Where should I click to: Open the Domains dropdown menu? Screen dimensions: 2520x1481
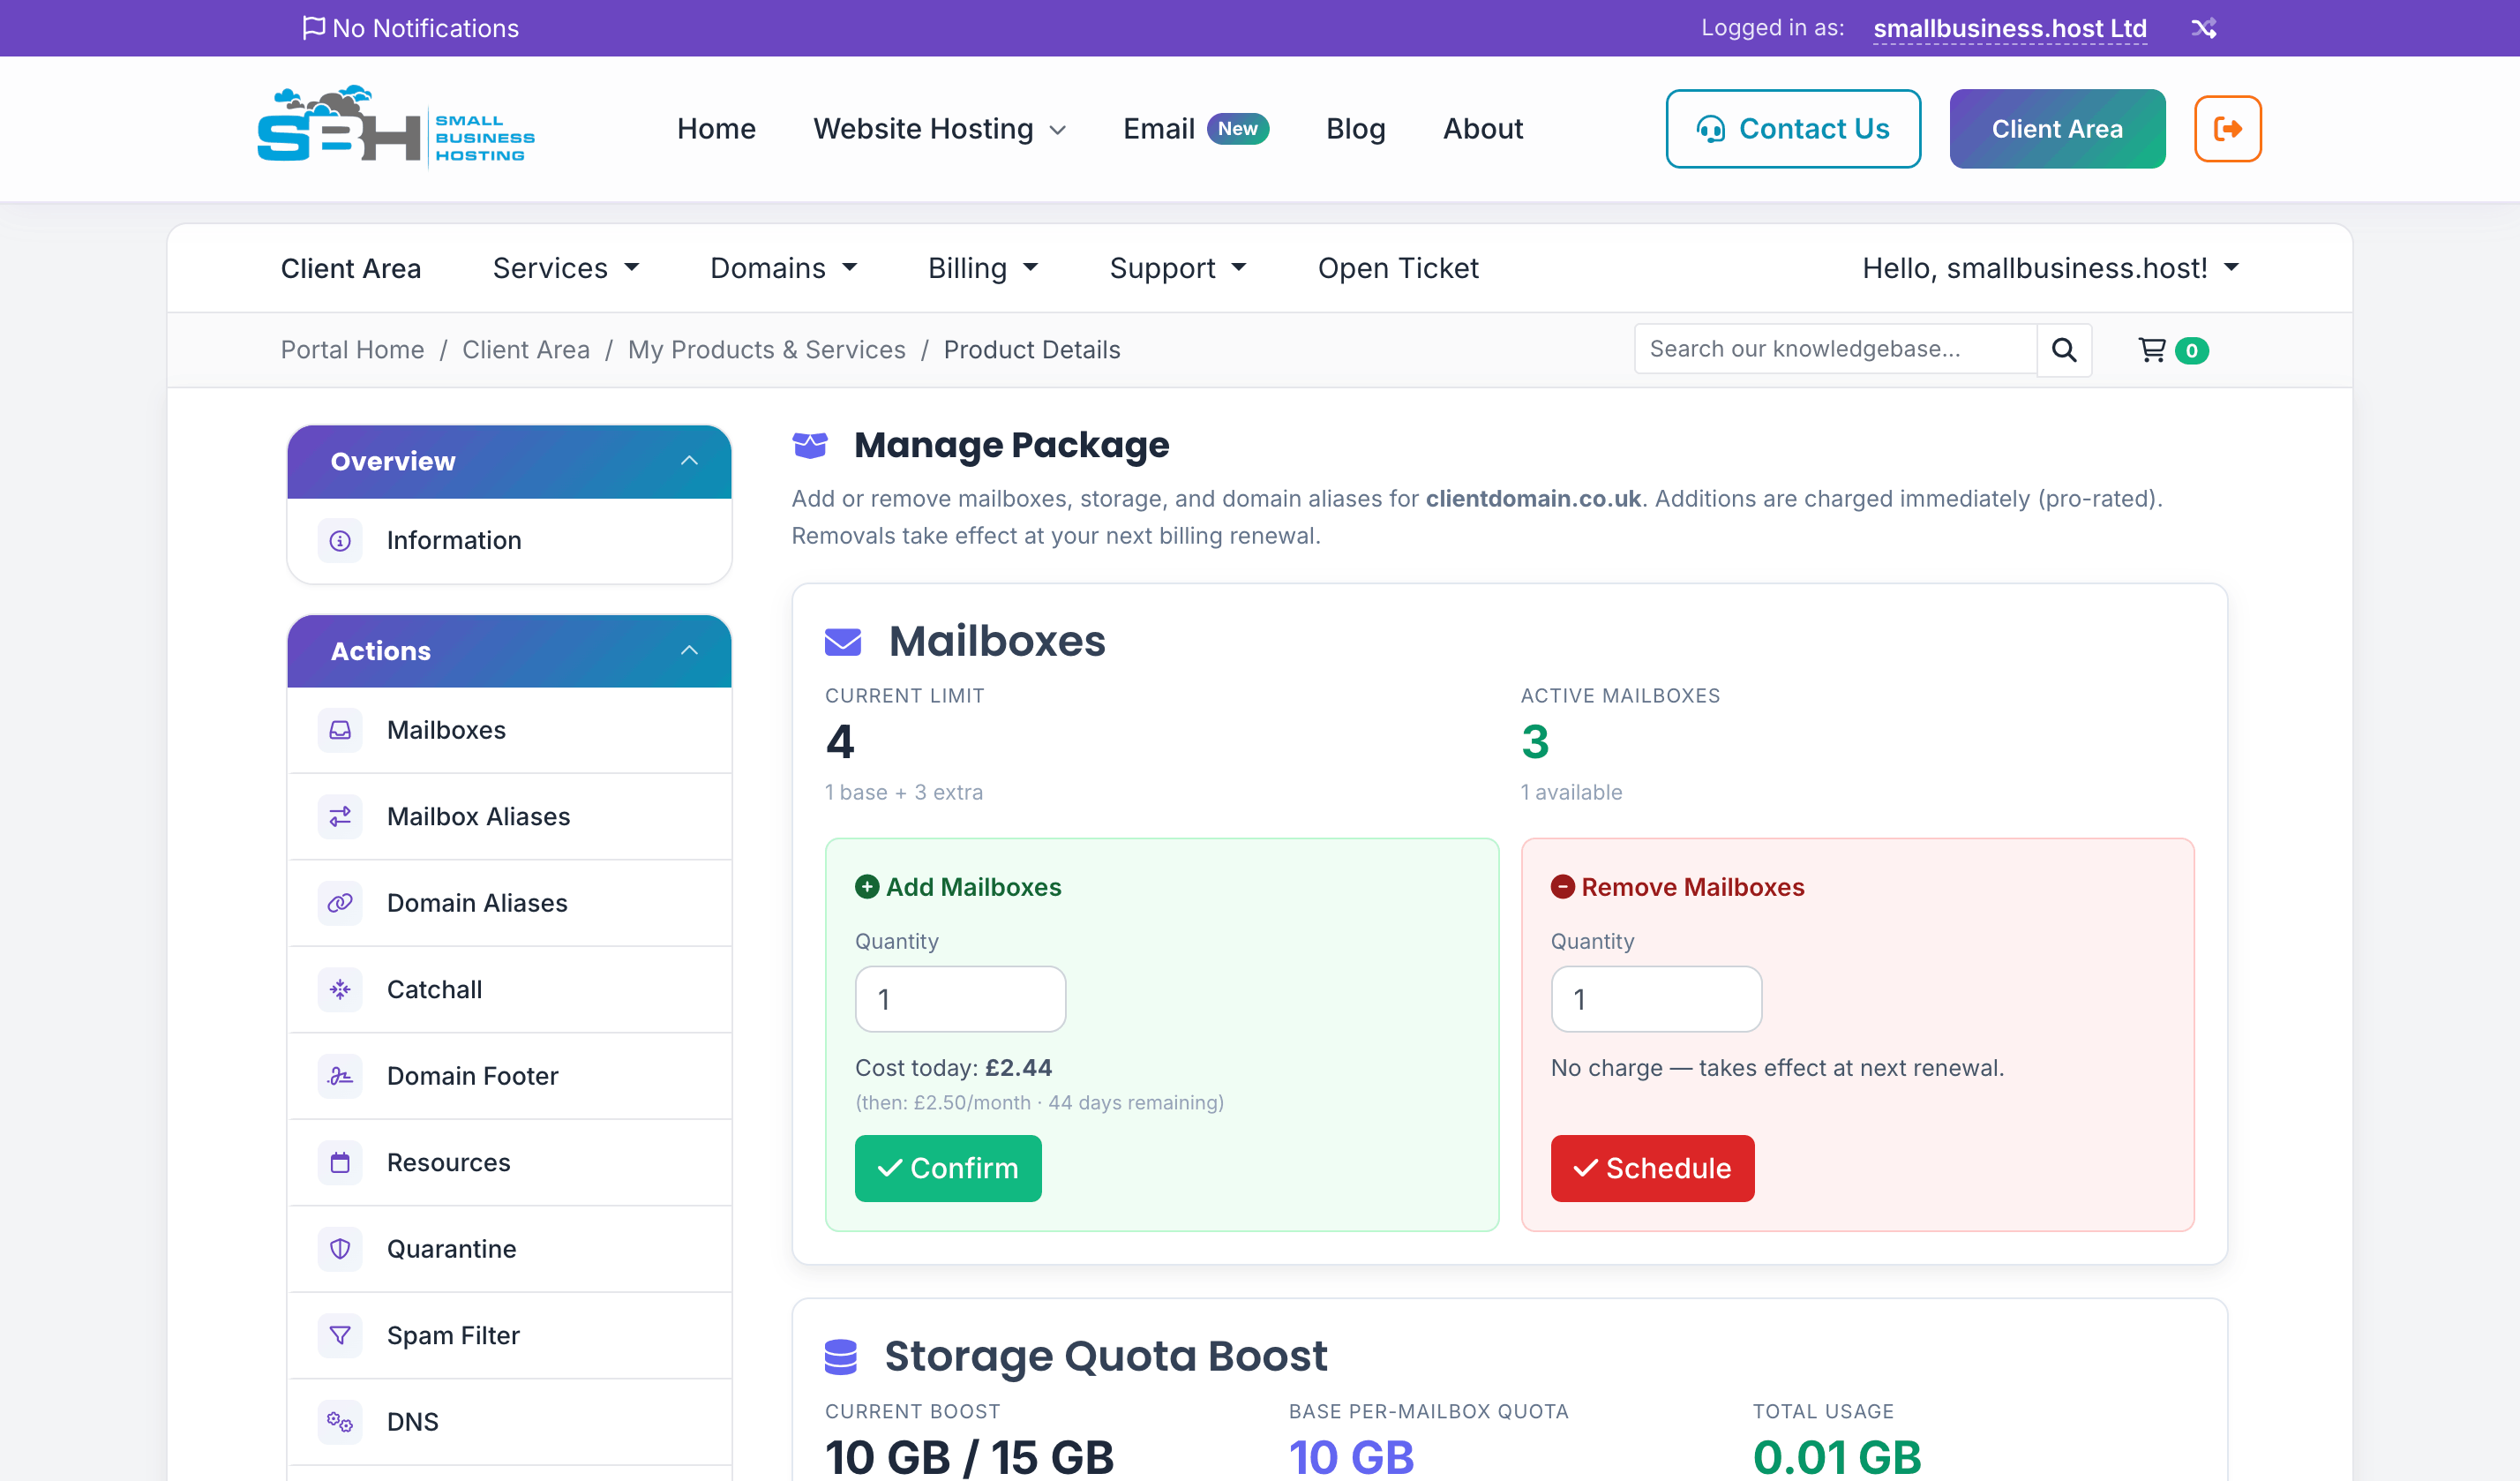783,268
